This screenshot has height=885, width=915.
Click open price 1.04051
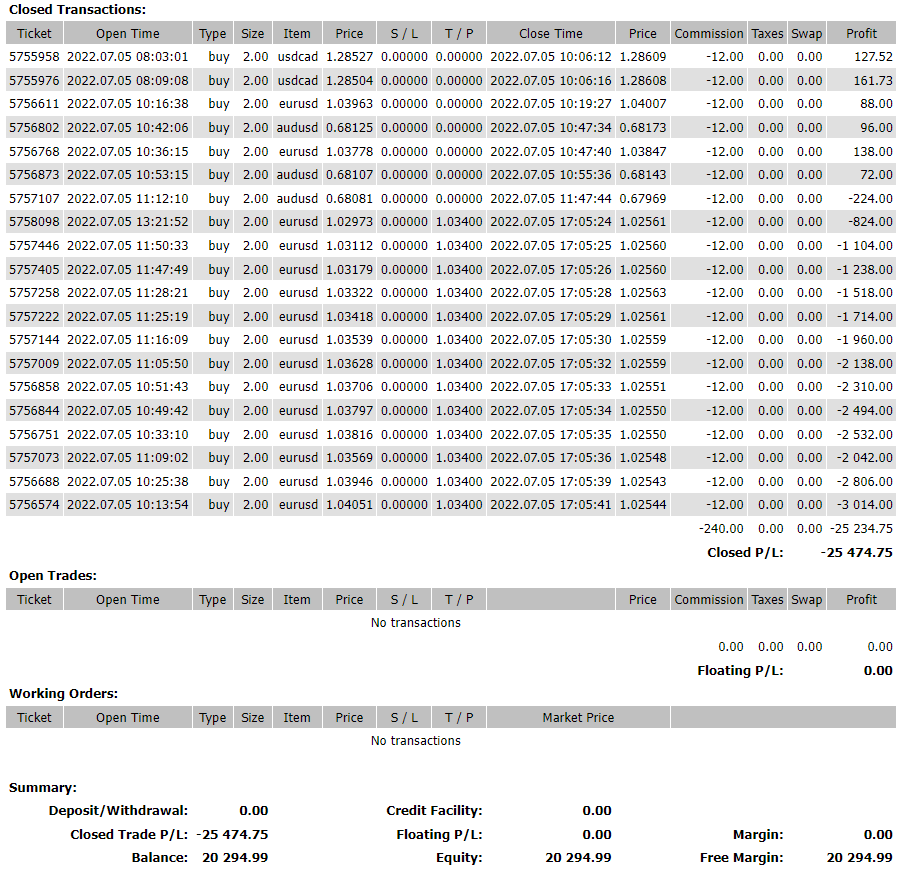349,505
